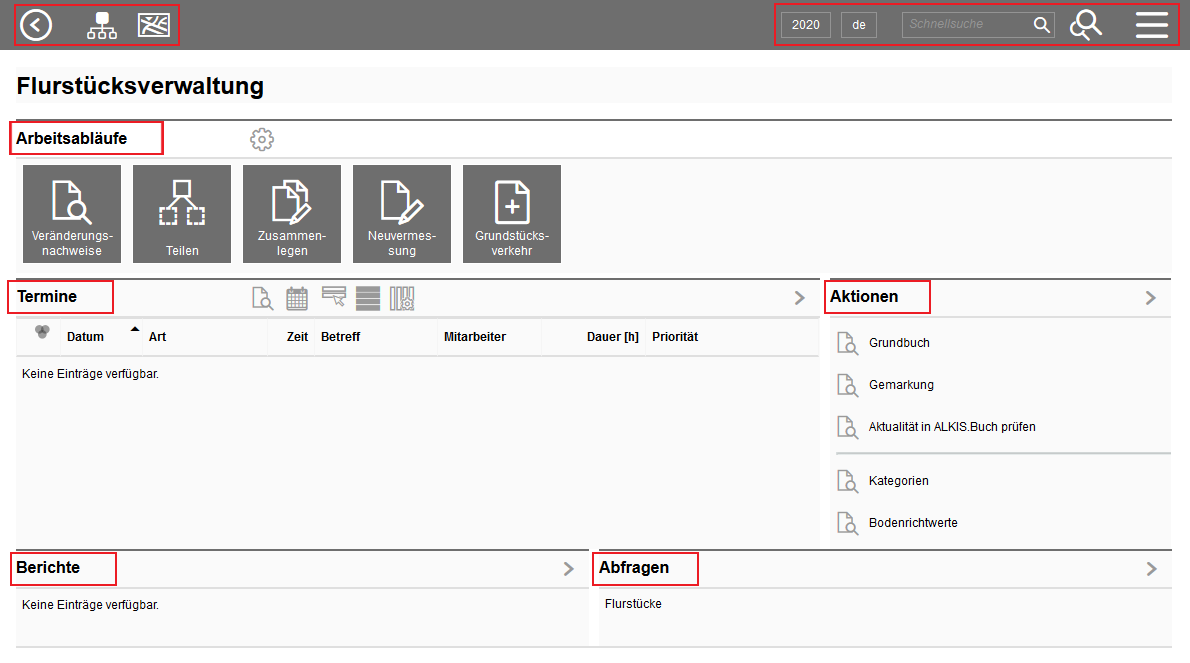Expand the Abfragen panel chevron

click(x=1151, y=568)
